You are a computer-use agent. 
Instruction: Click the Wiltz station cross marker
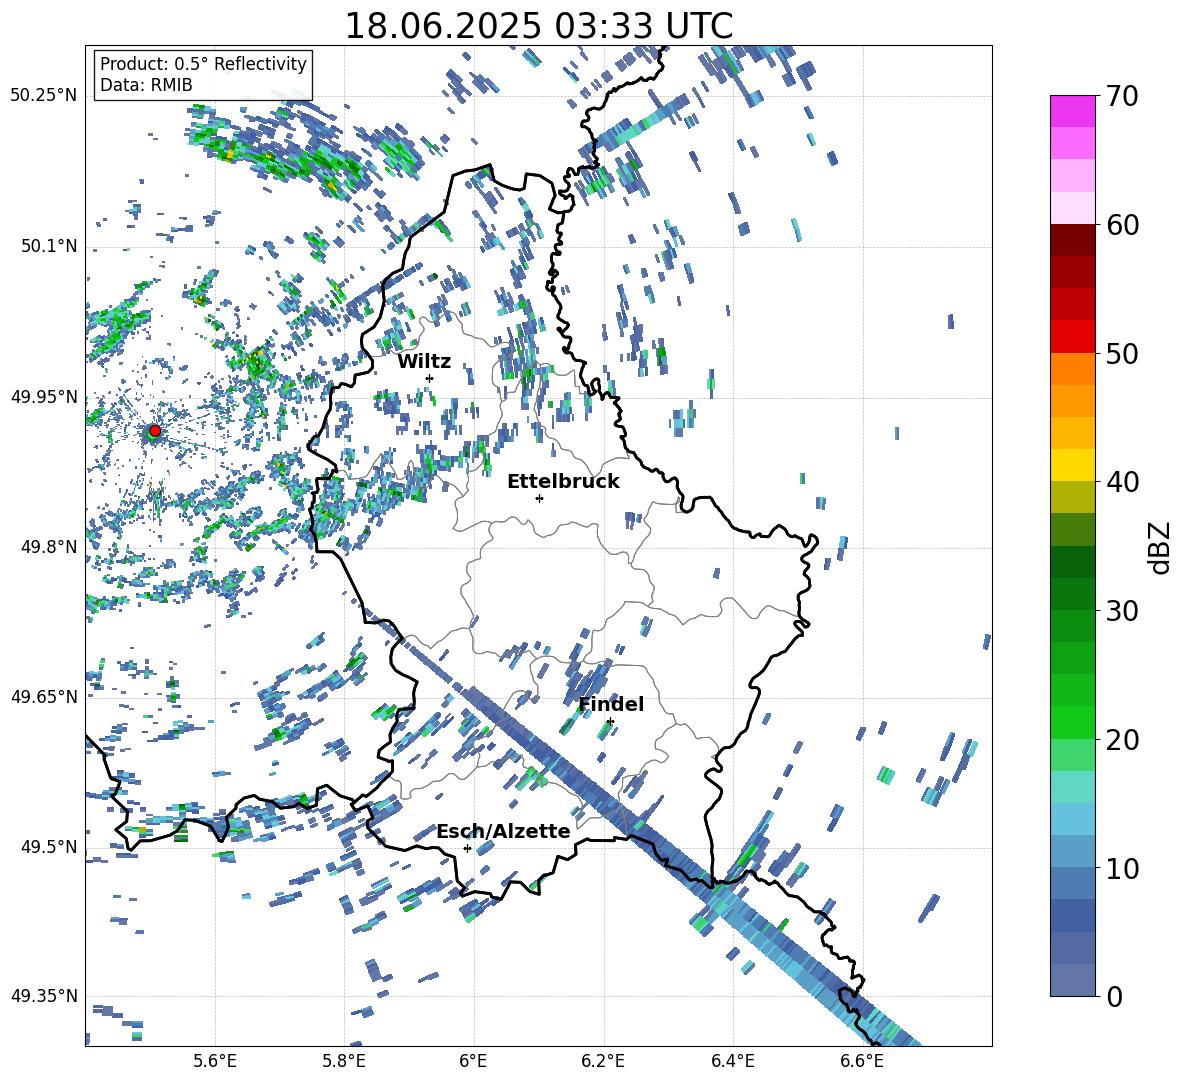coord(430,378)
